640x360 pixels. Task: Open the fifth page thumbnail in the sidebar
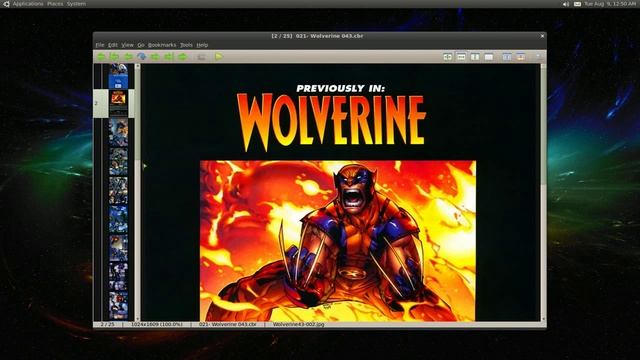pyautogui.click(x=118, y=190)
